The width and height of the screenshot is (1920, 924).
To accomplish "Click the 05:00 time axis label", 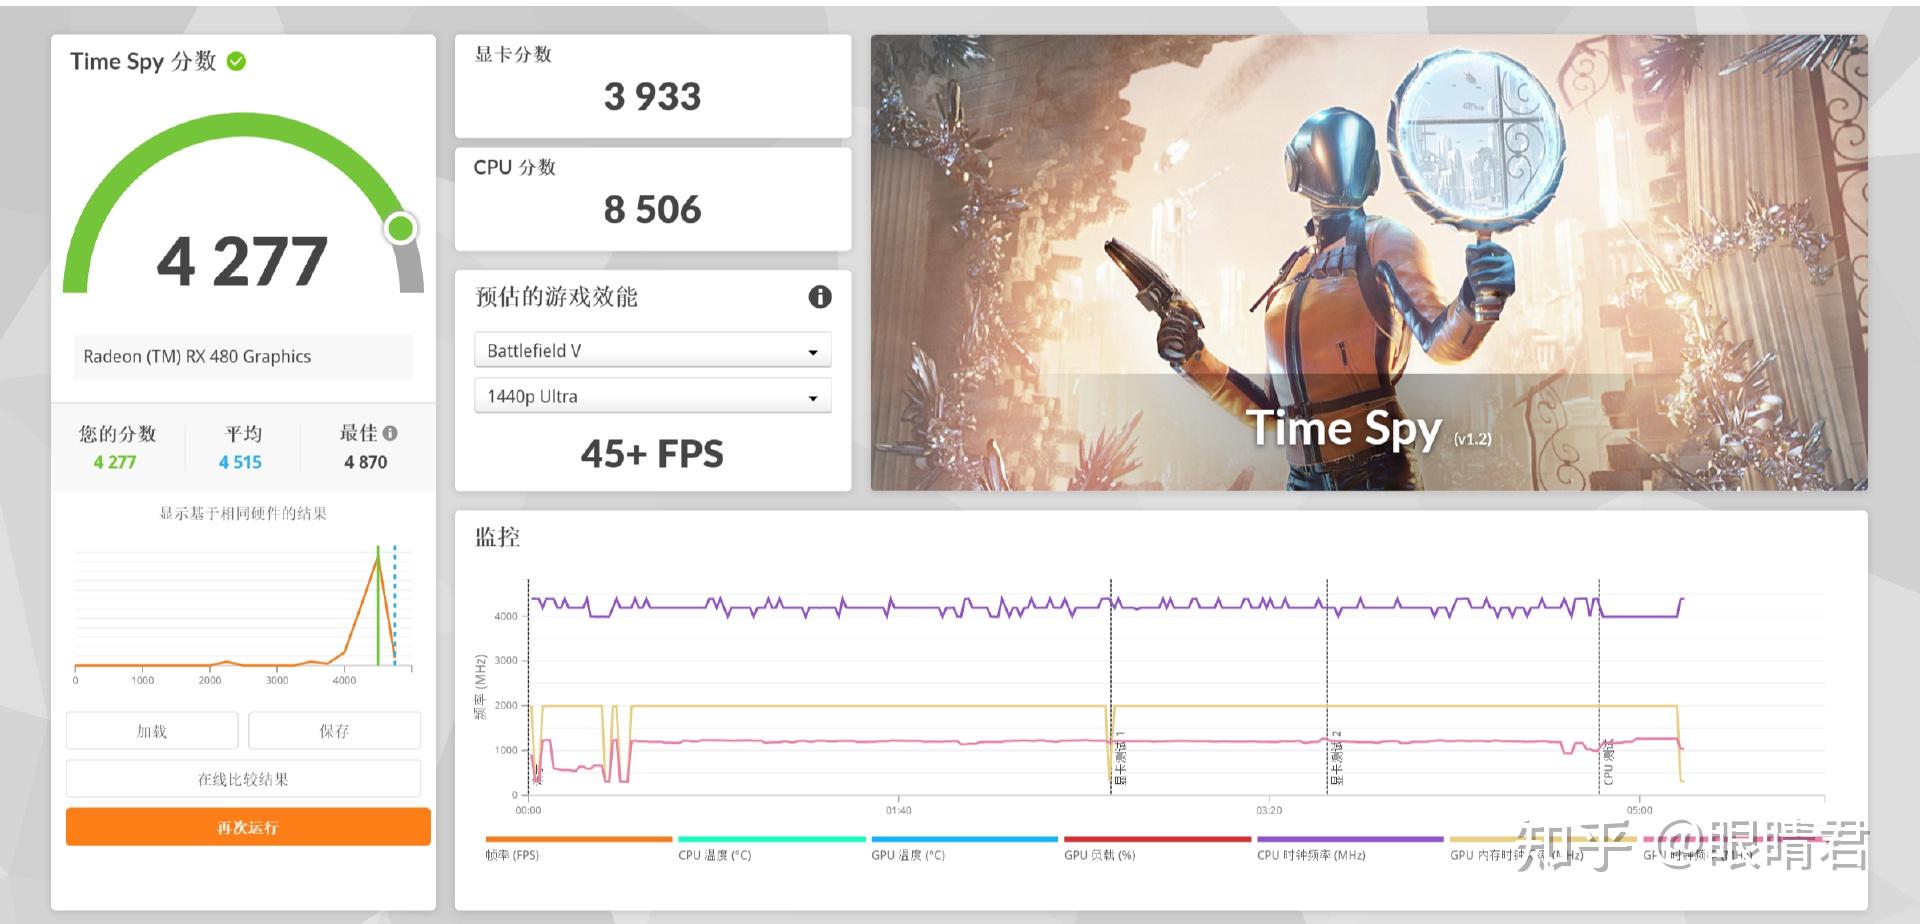I will point(1640,810).
